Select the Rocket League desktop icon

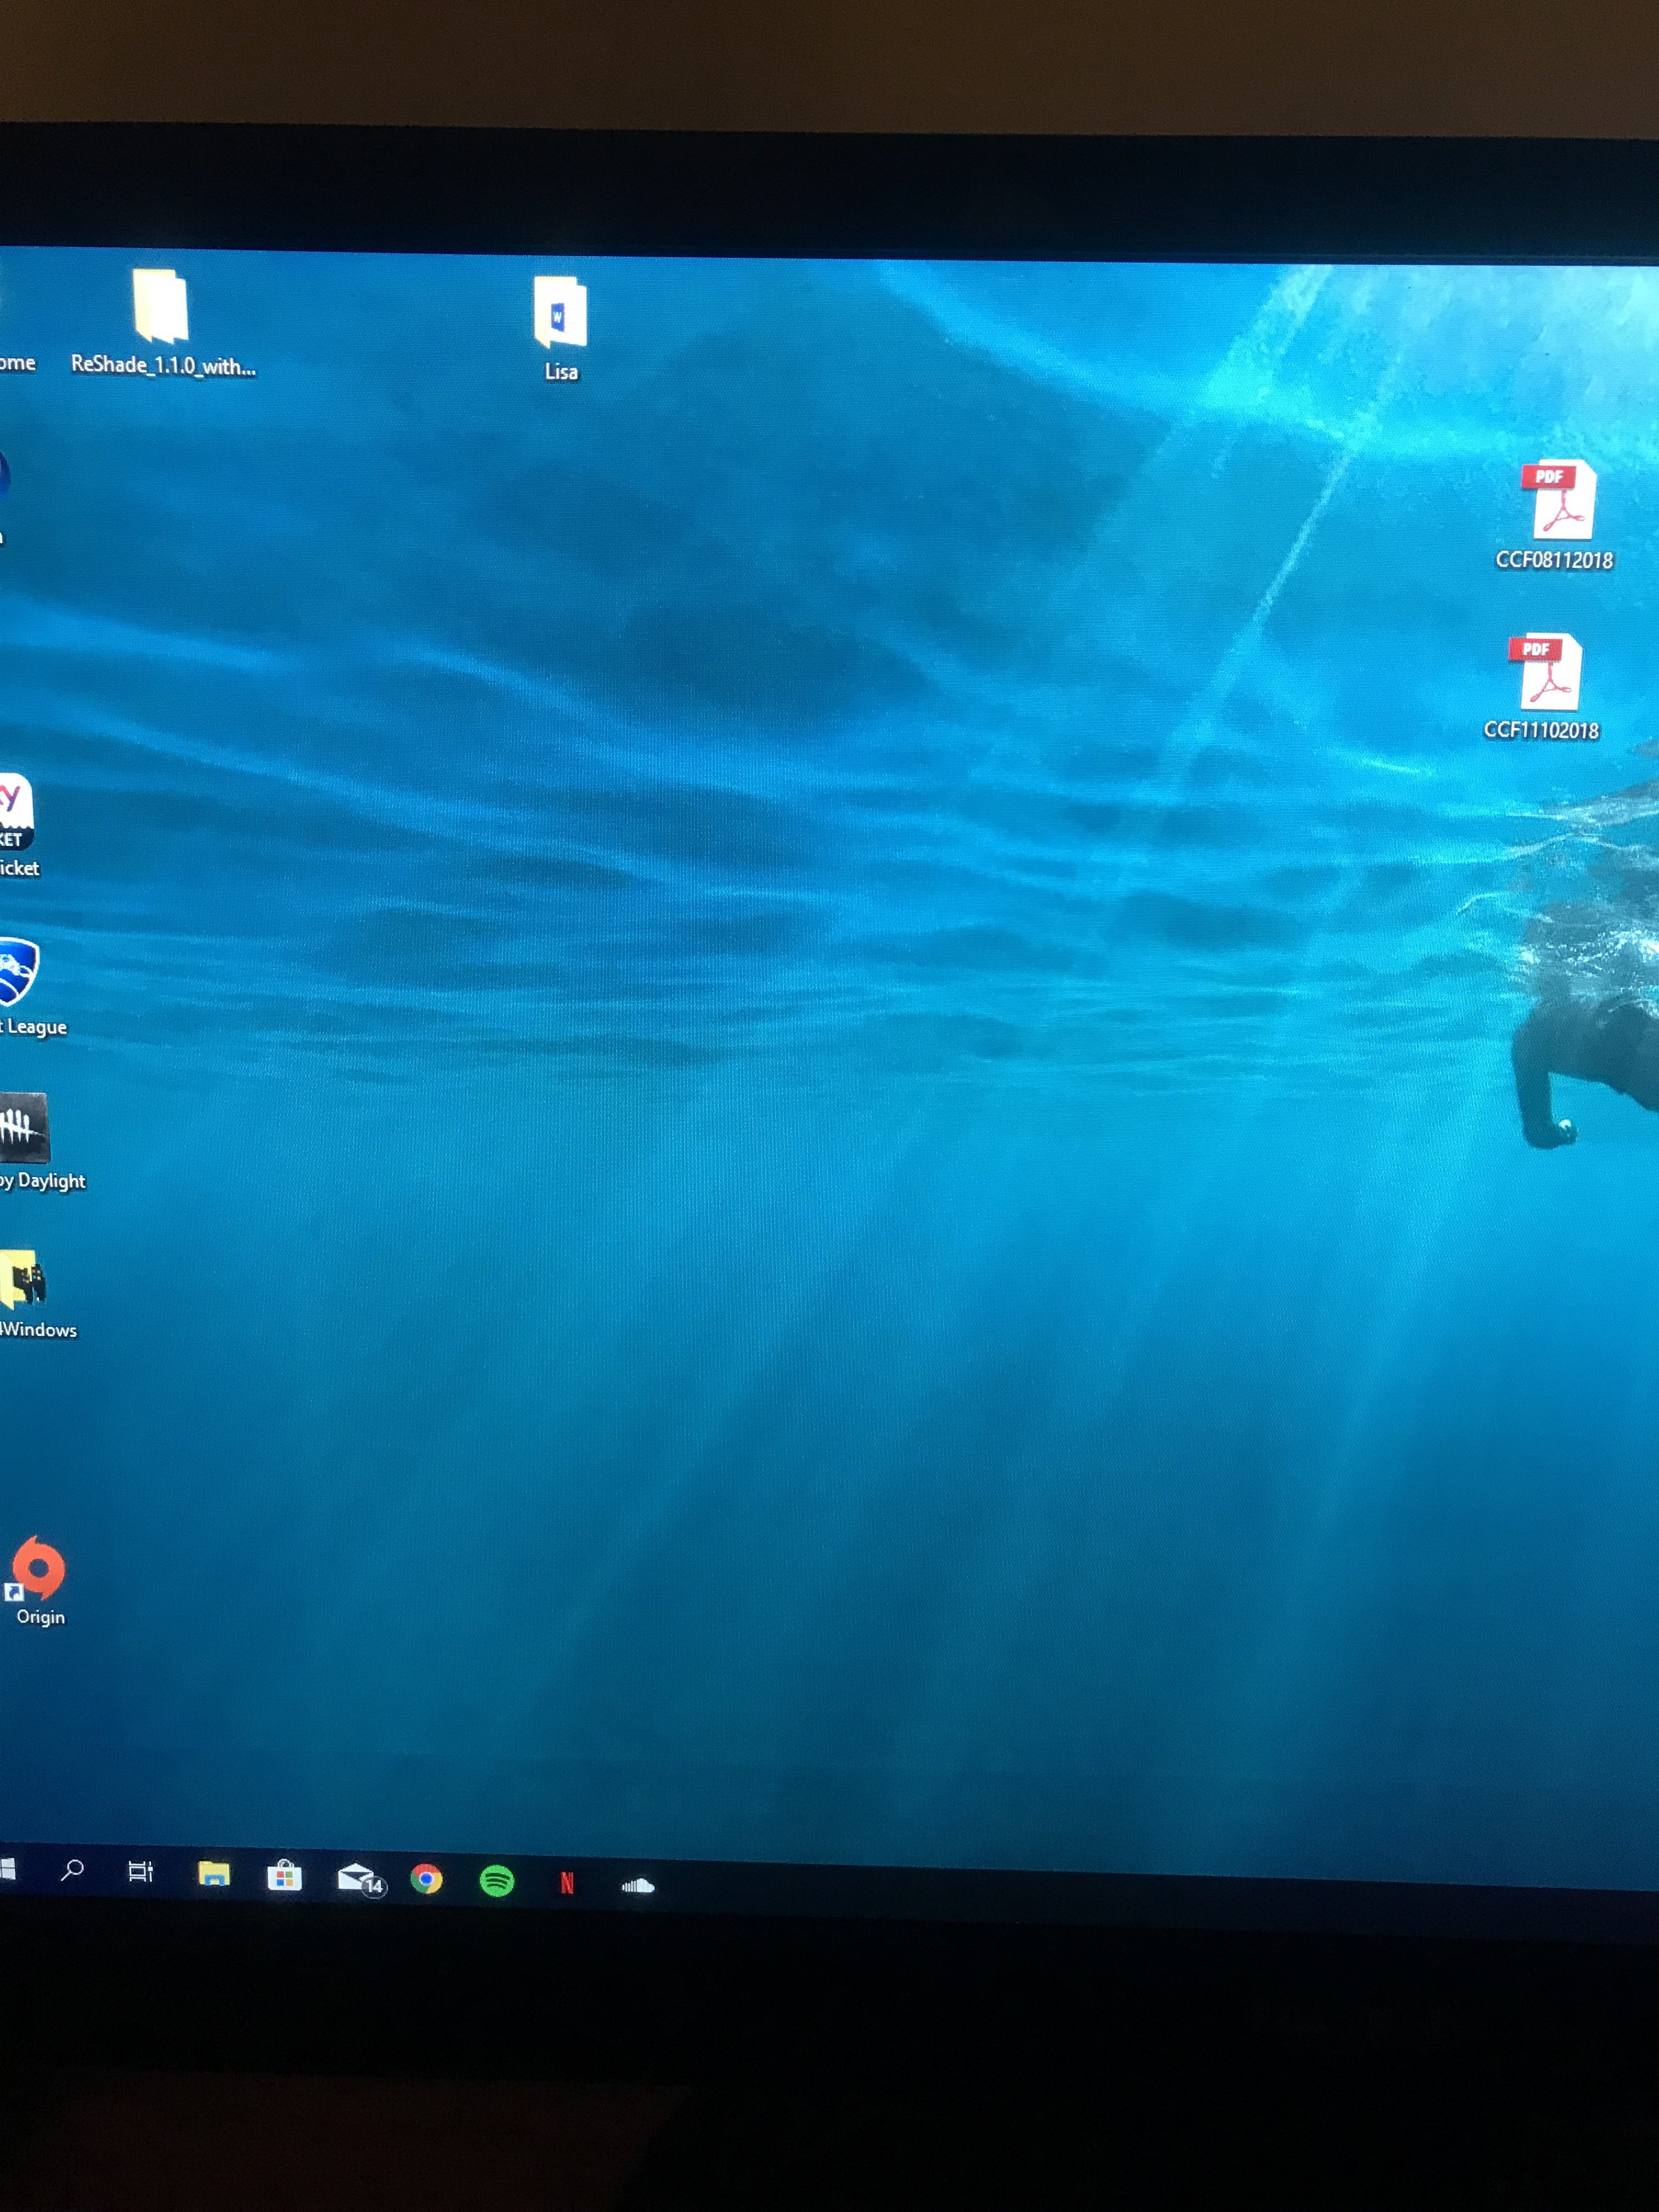(x=17, y=970)
